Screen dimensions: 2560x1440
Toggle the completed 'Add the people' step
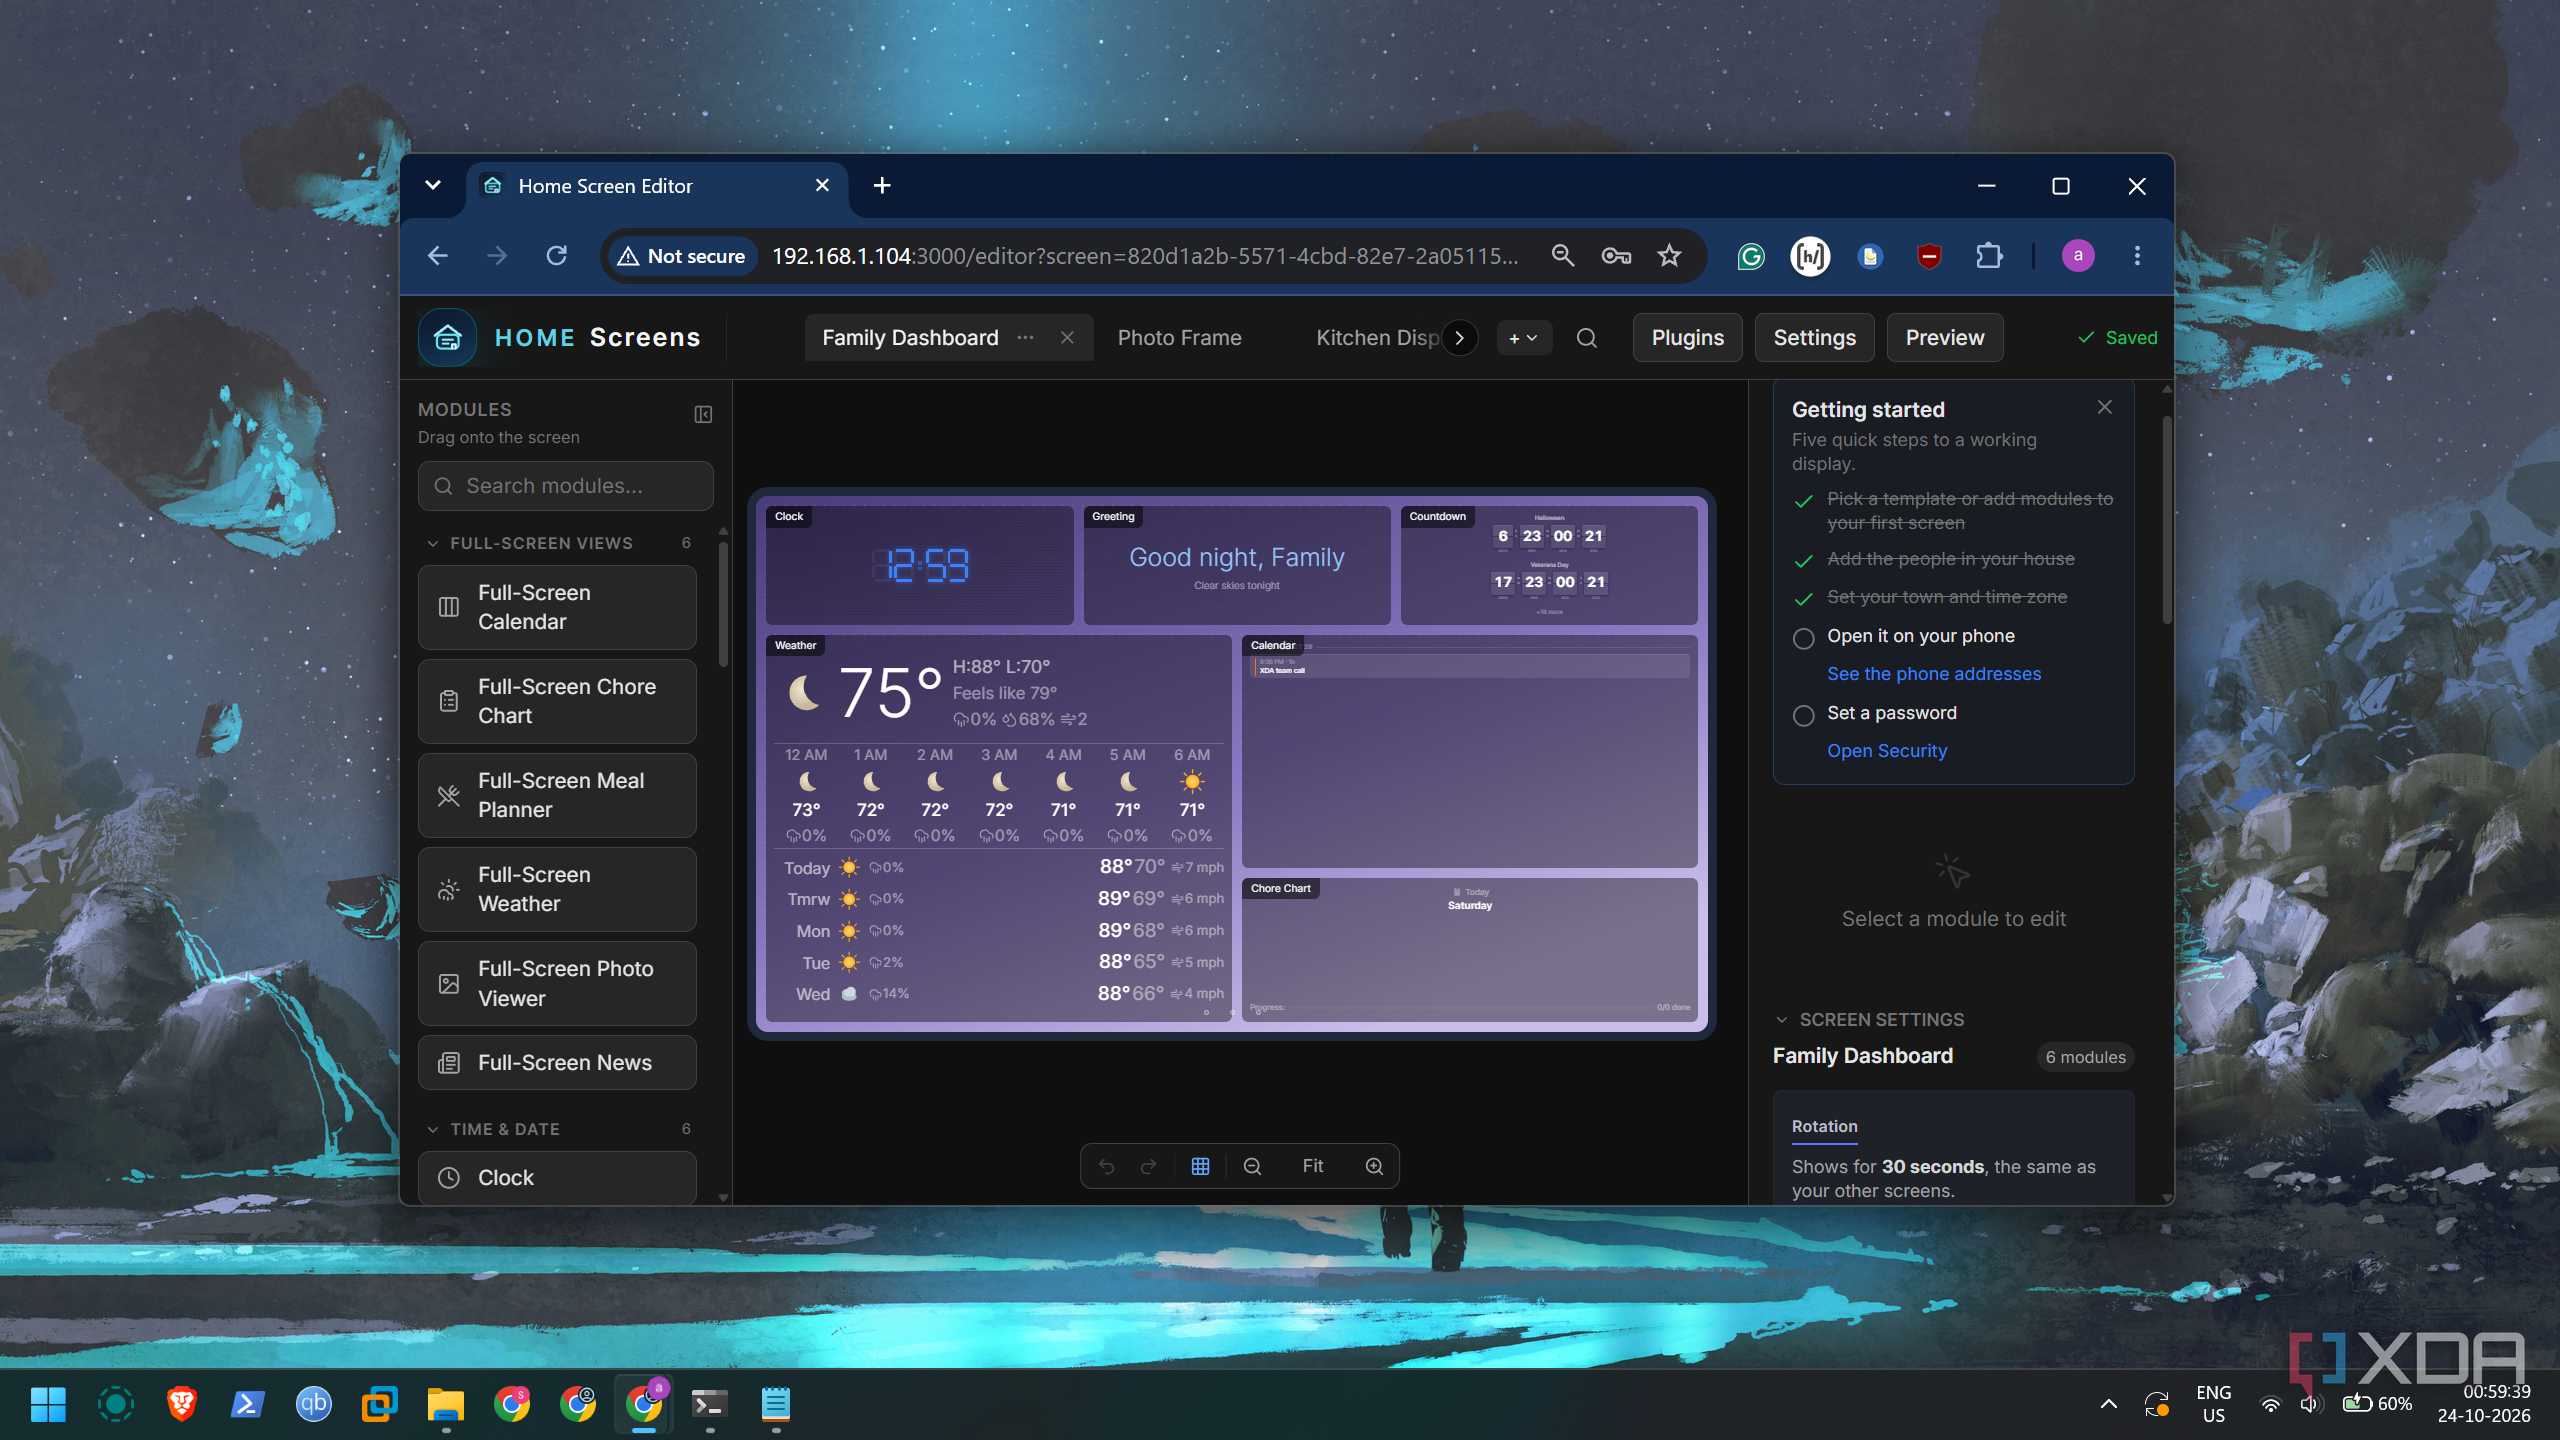pos(1803,561)
